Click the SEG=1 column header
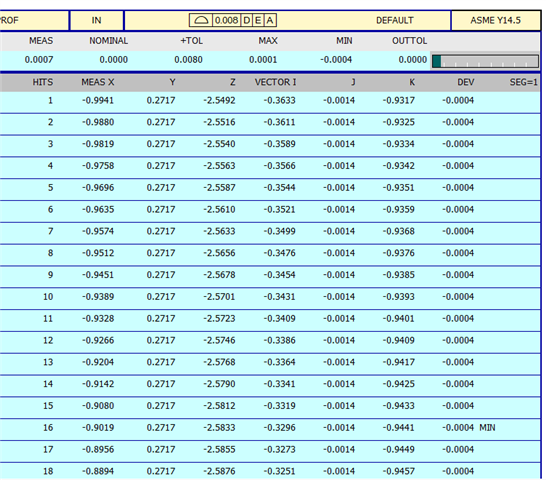The image size is (546, 480). tap(523, 82)
